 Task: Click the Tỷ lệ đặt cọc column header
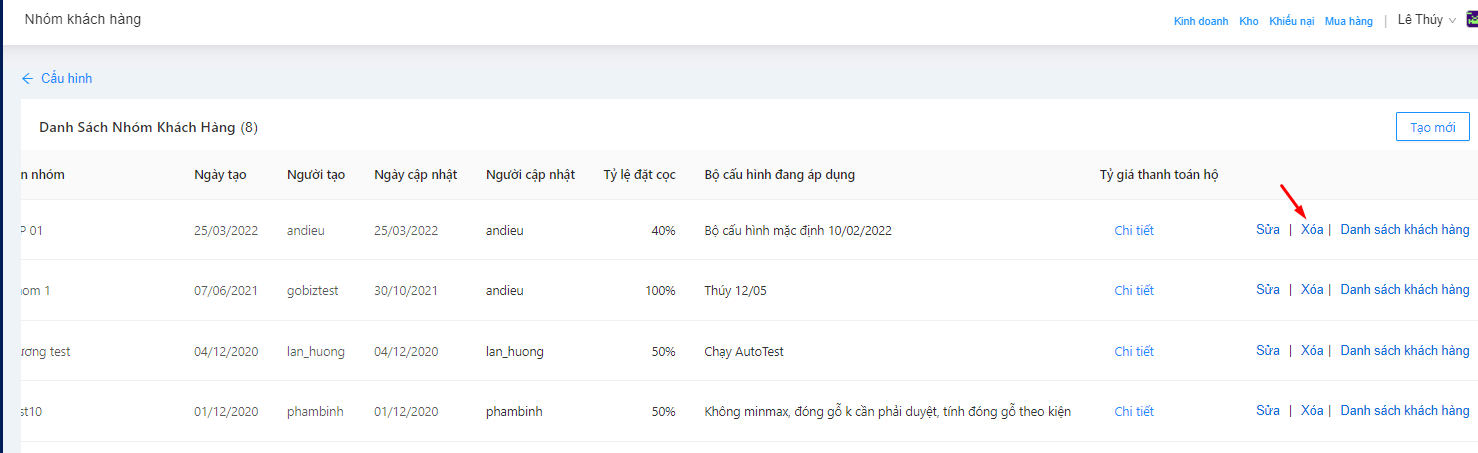[639, 175]
